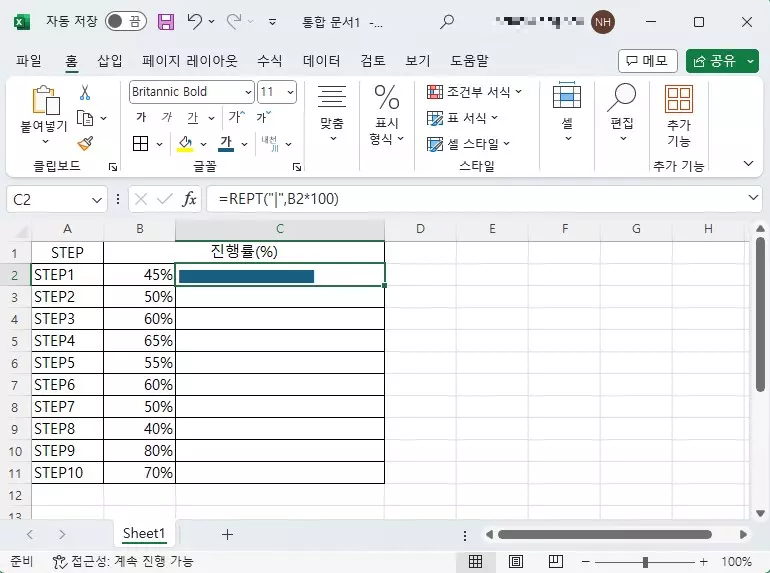Expand the formula bar
The image size is (770, 573).
[x=753, y=198]
